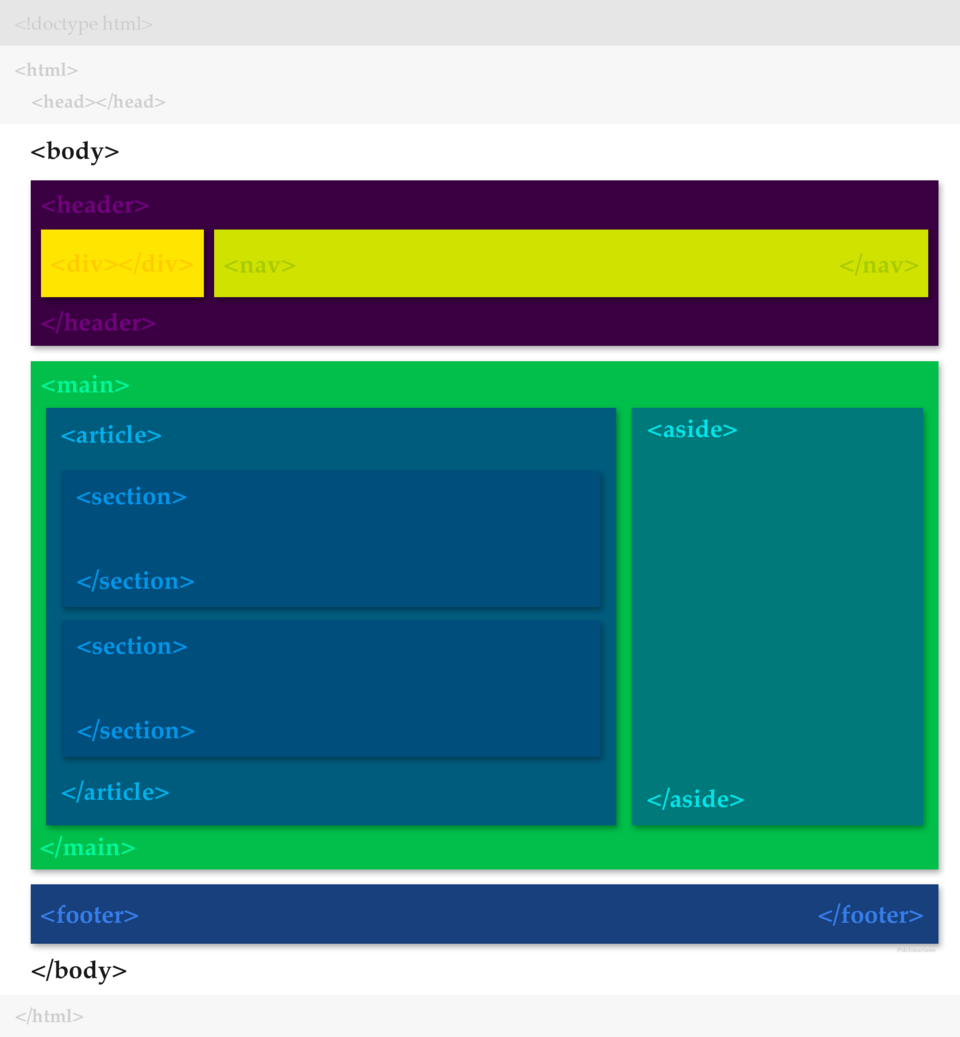This screenshot has height=1037, width=960.
Task: Select the <head></head> text
Action: click(98, 101)
